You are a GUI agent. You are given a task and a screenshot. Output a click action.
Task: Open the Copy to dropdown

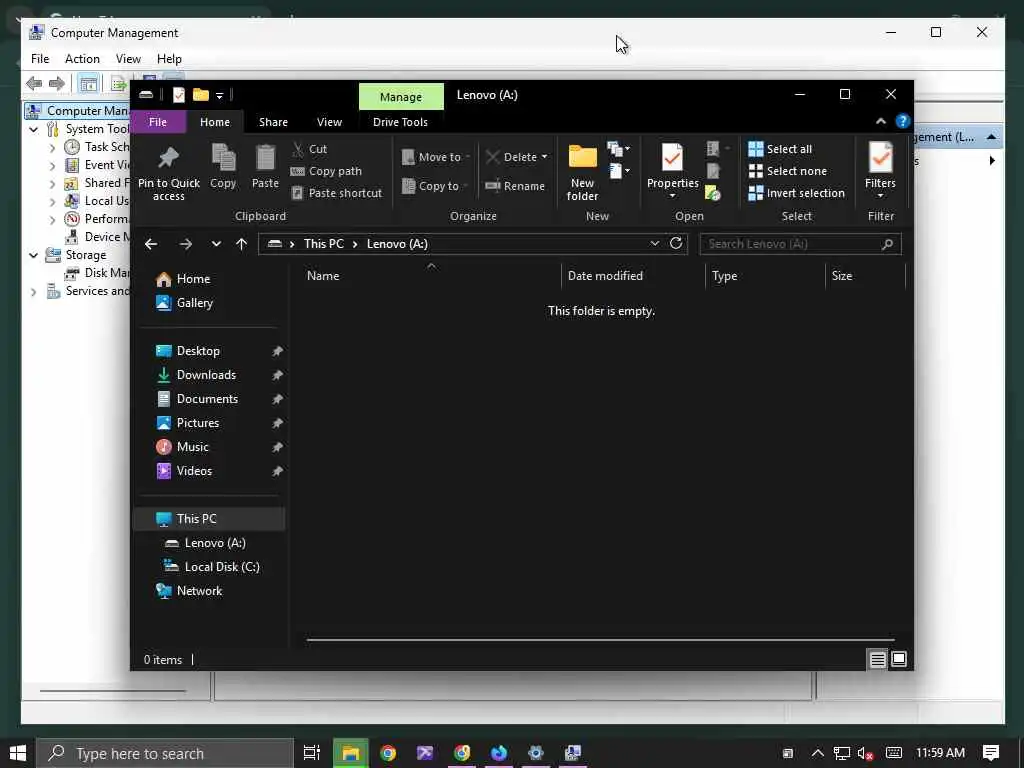(x=435, y=186)
